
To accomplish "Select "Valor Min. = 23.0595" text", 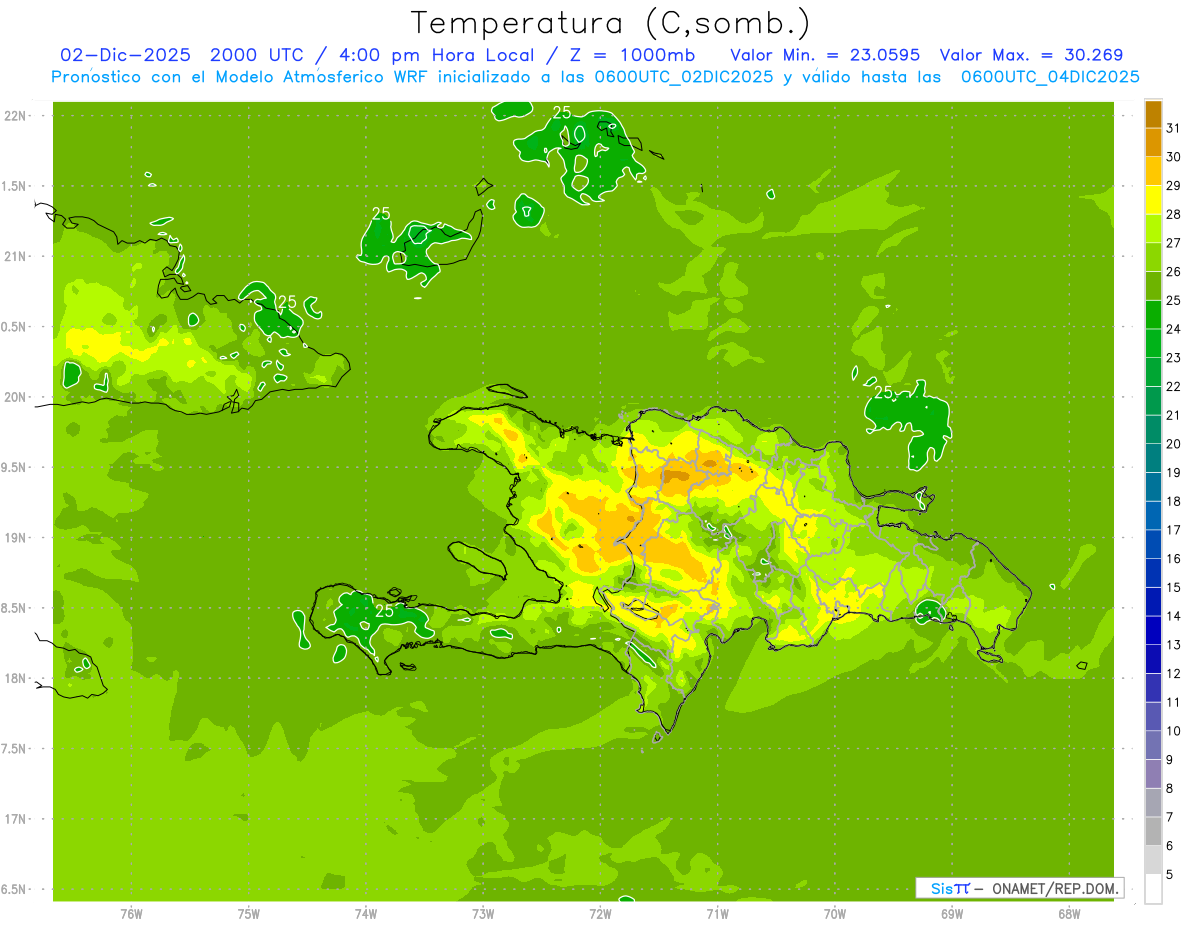I will pos(825,55).
